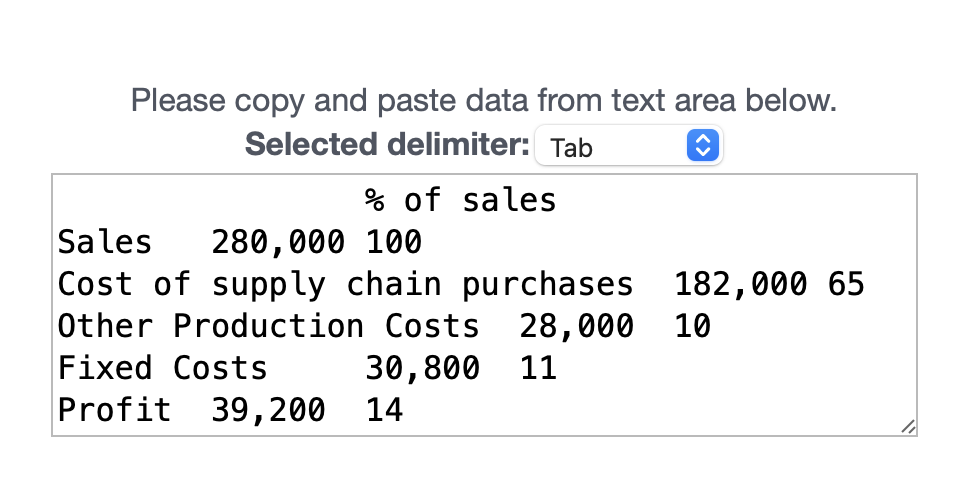Click the value 30,800 in text area
The image size is (973, 496).
tap(422, 369)
